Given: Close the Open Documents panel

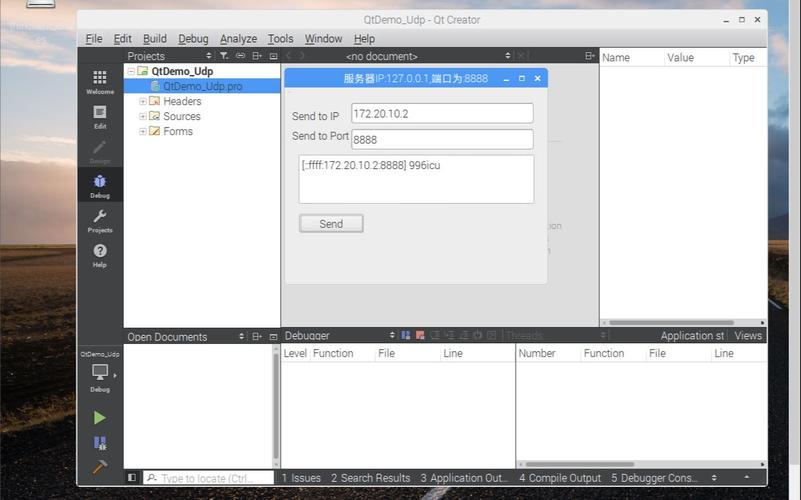Looking at the screenshot, I should [273, 337].
